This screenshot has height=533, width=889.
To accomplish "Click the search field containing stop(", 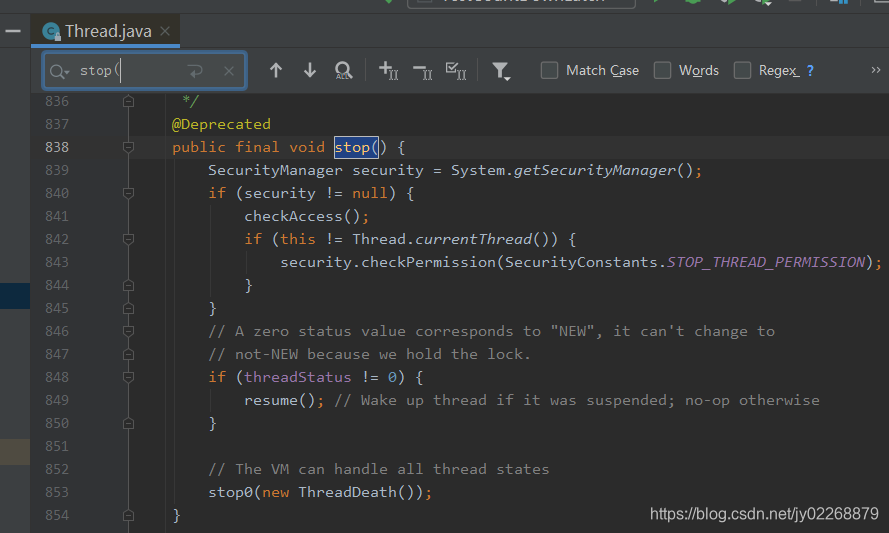I will pos(144,71).
